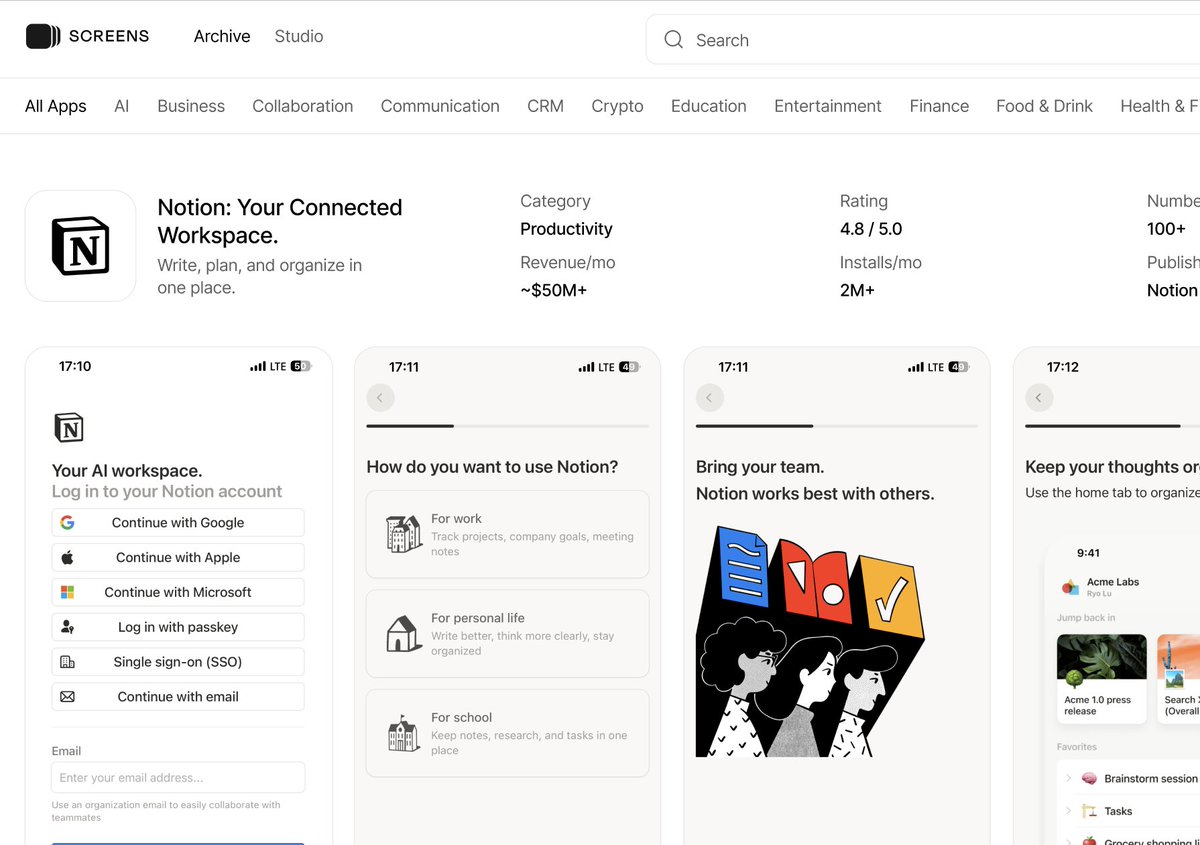Focus the Enter your email address field
The height and width of the screenshot is (845, 1200).
178,778
